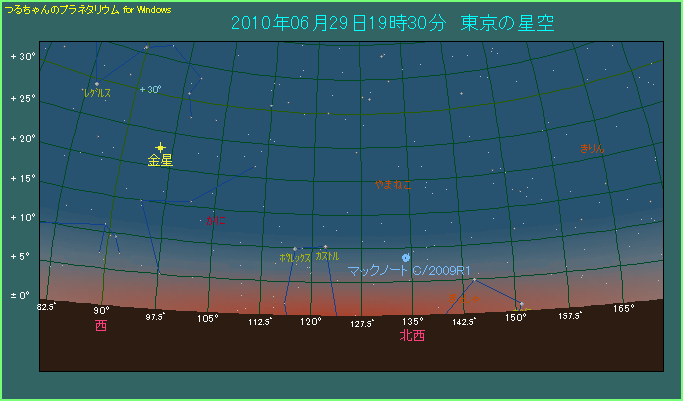This screenshot has height=401, width=683.
Task: Click the 127.5° azimuth label
Action: (362, 323)
